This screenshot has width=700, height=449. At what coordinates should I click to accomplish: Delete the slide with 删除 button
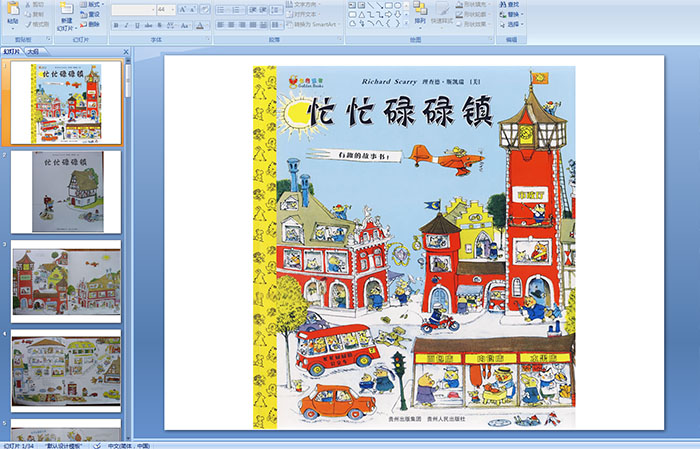click(x=90, y=24)
